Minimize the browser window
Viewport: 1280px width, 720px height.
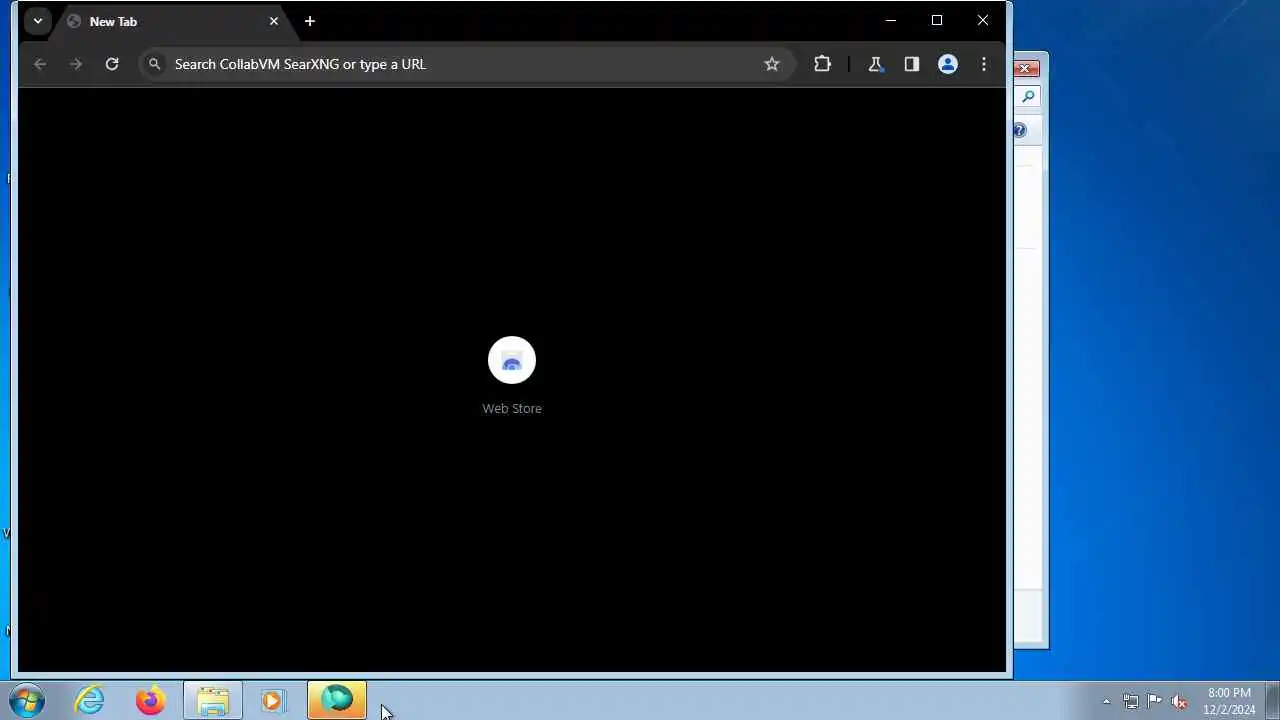coord(891,21)
